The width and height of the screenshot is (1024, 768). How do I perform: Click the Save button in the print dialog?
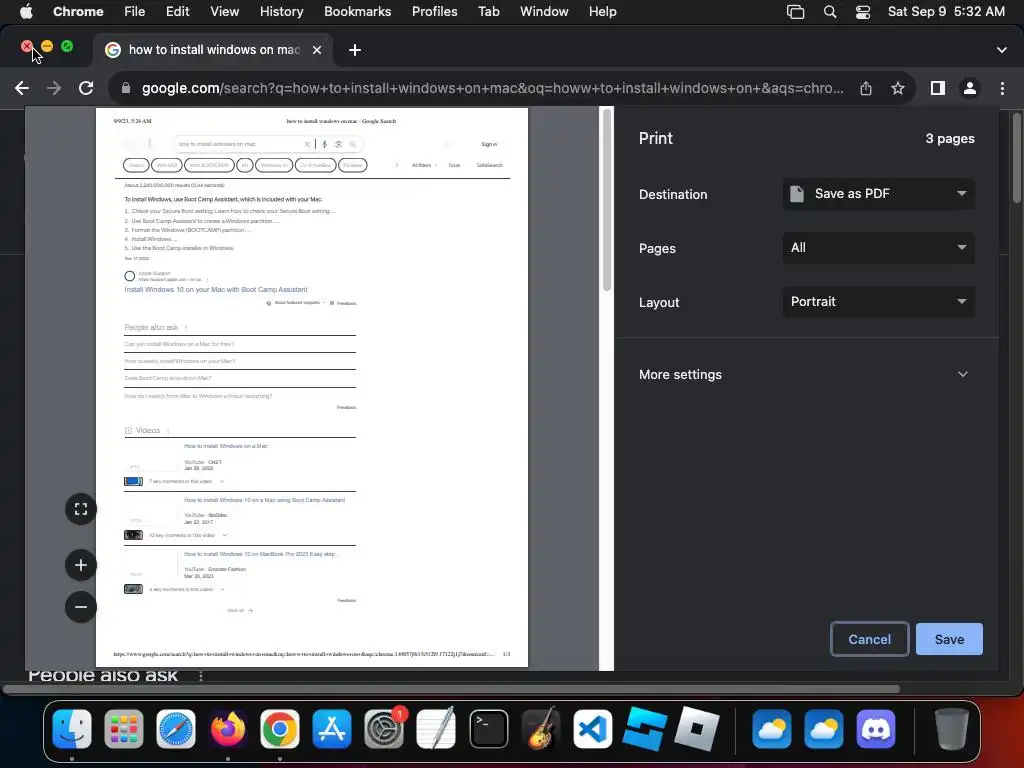point(949,639)
